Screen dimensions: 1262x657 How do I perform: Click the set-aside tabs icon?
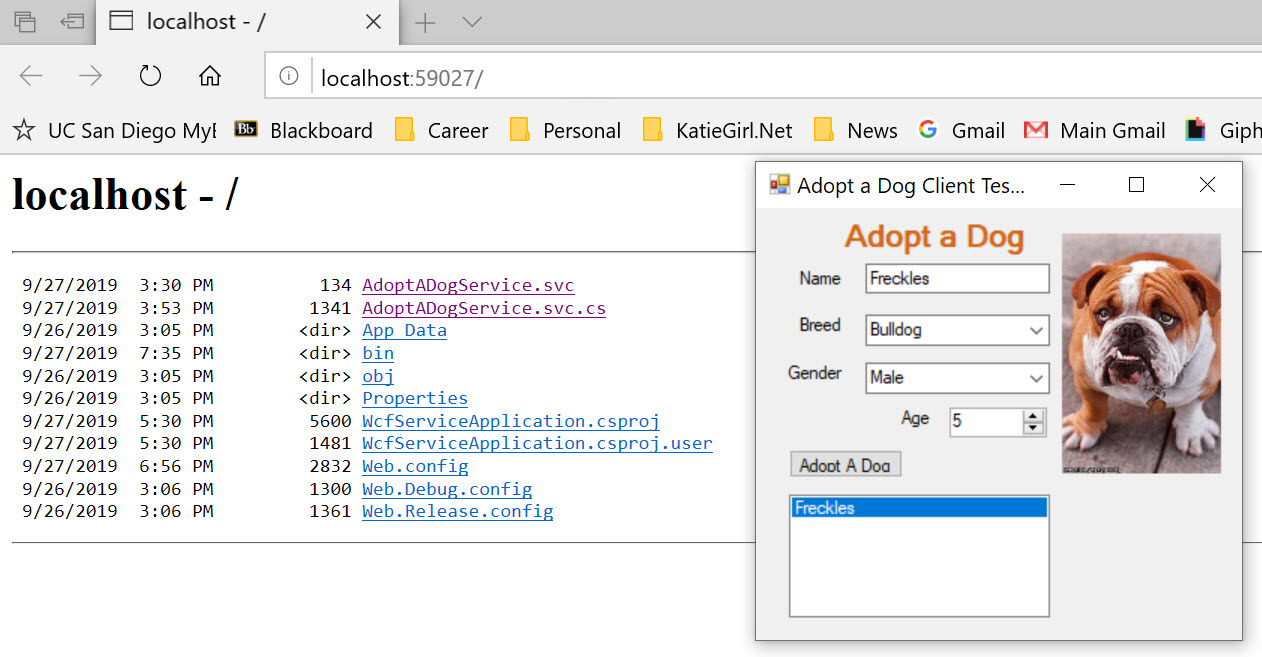tap(71, 21)
